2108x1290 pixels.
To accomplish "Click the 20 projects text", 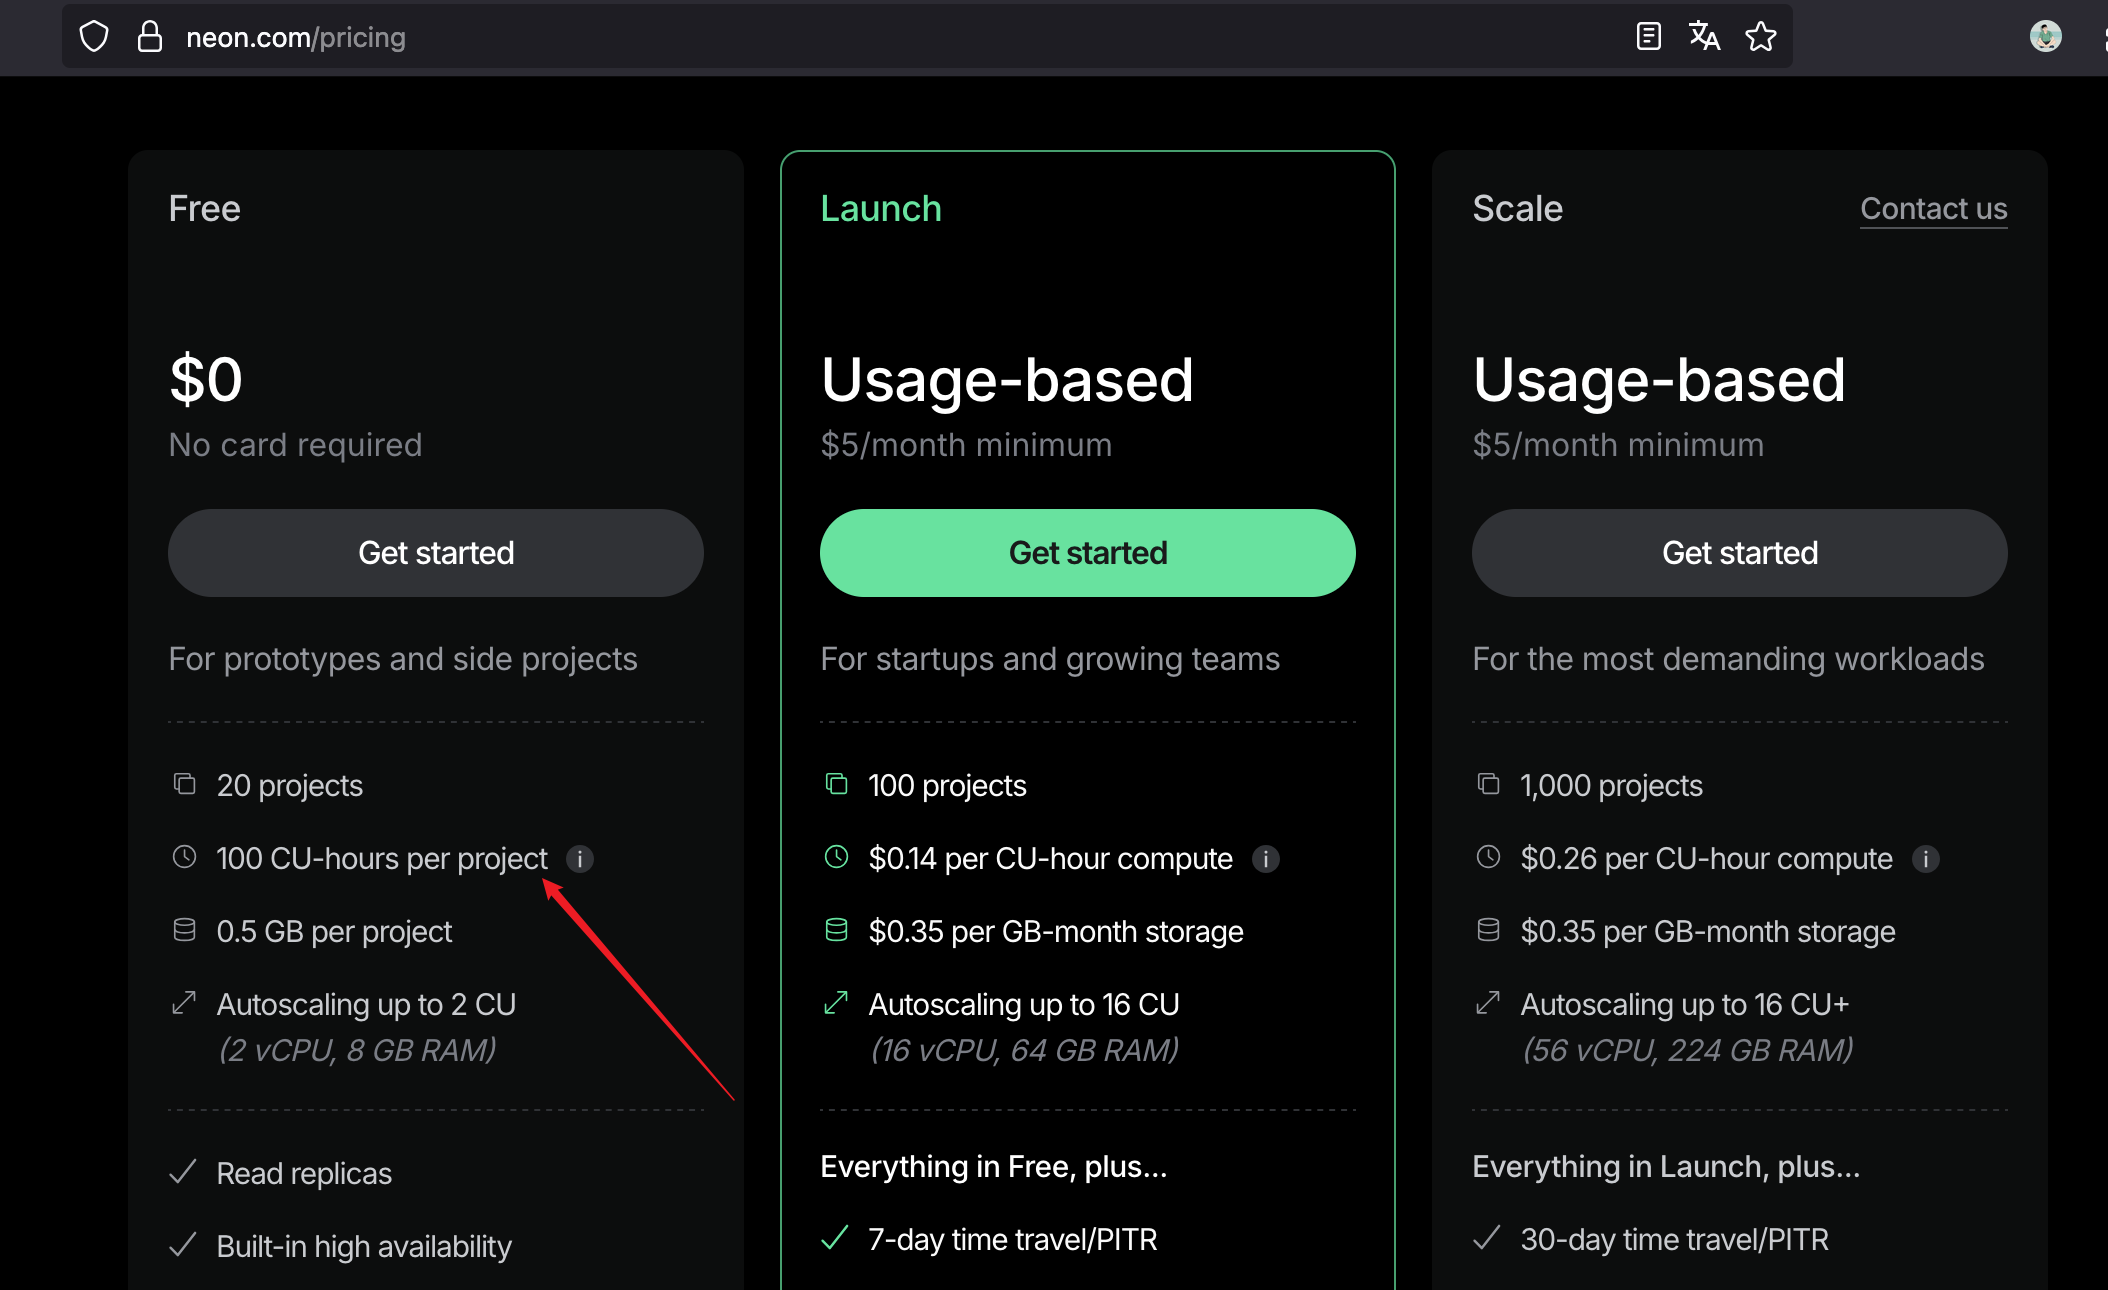I will (x=290, y=786).
